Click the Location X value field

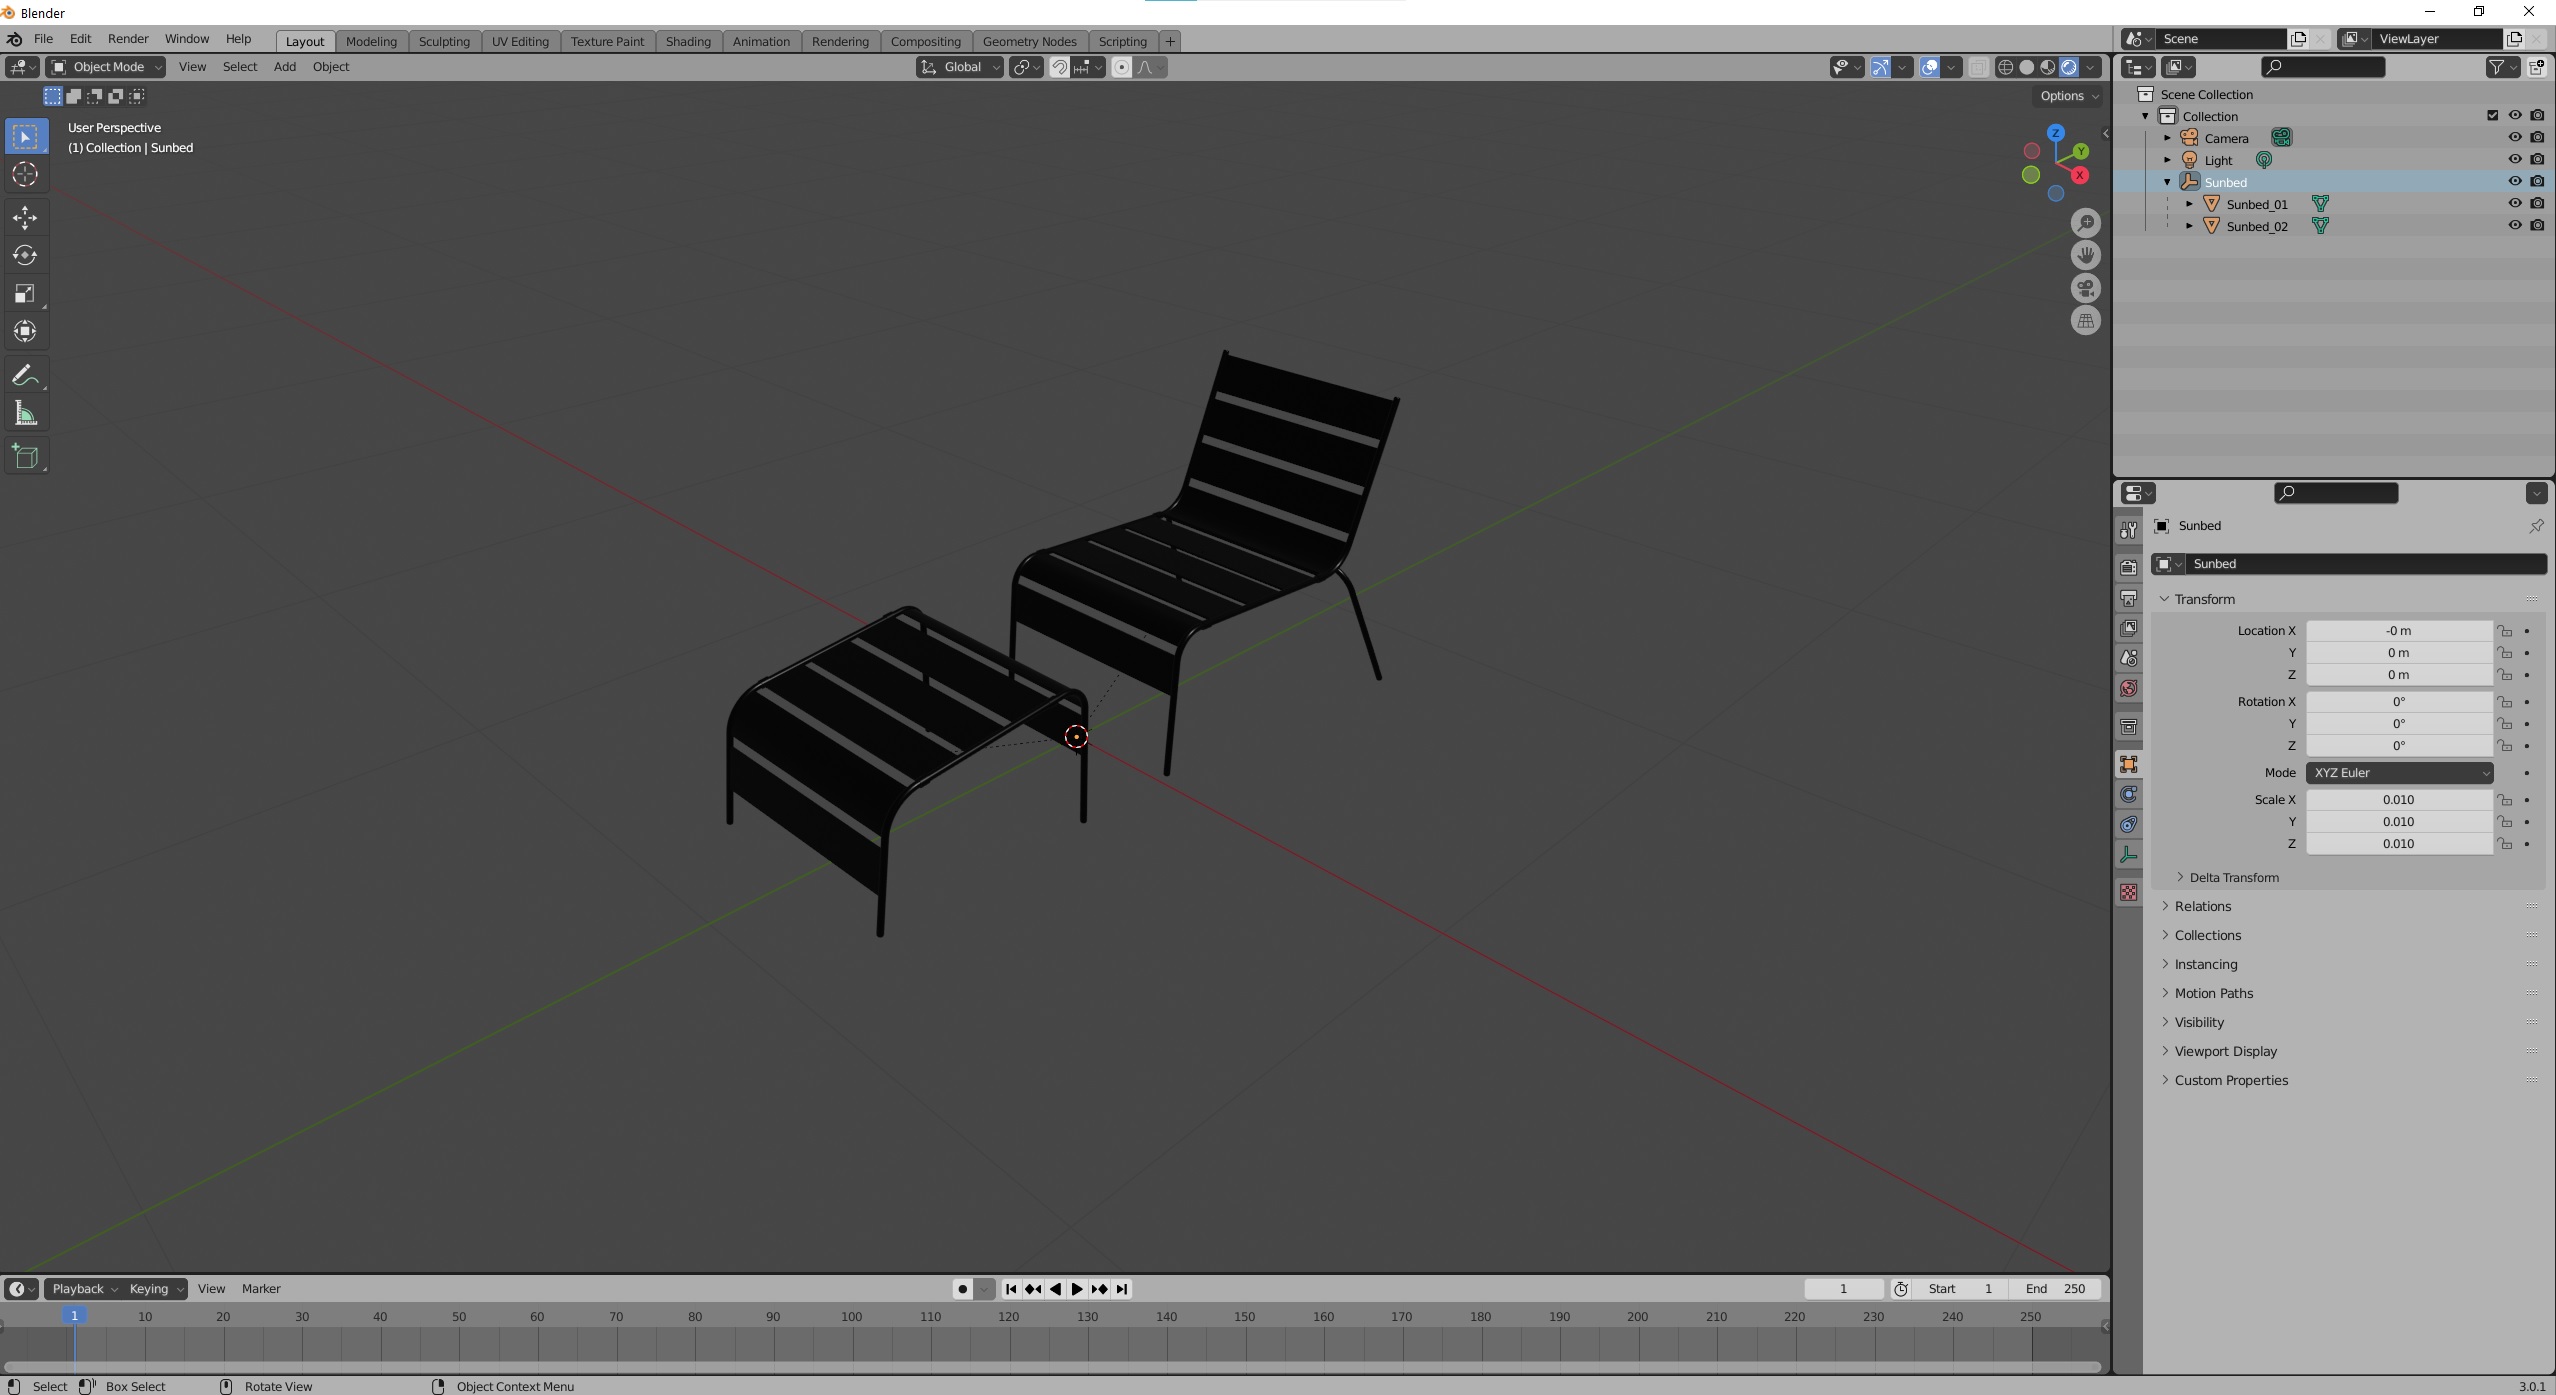click(x=2397, y=631)
